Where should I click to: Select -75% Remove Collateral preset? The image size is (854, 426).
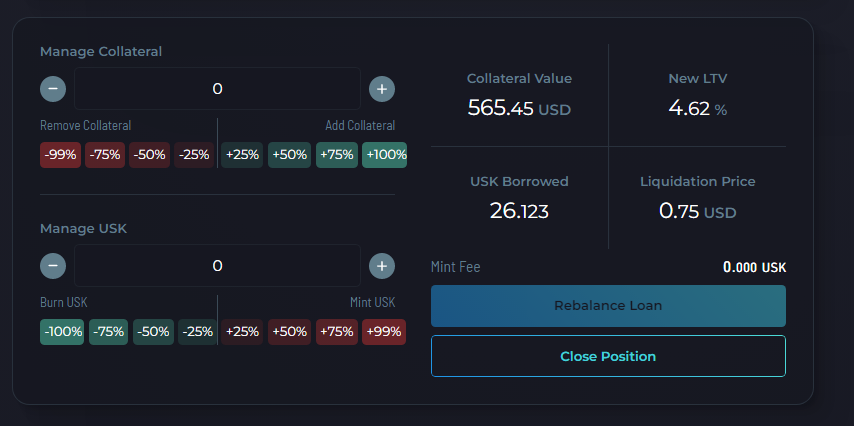tap(105, 155)
